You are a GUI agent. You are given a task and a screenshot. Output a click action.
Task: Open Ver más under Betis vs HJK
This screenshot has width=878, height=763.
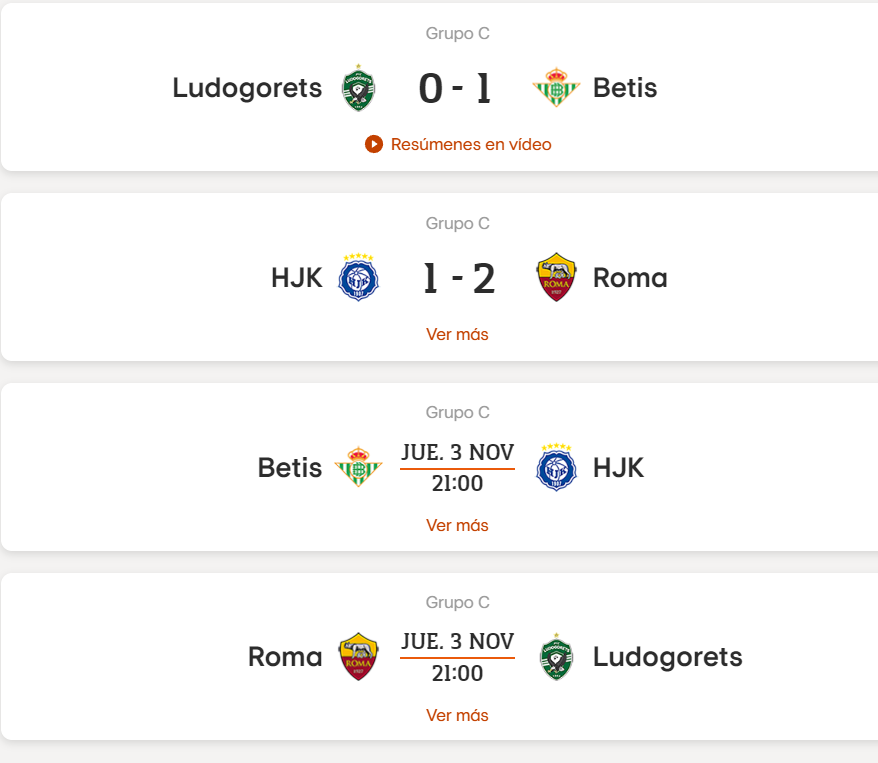[457, 525]
